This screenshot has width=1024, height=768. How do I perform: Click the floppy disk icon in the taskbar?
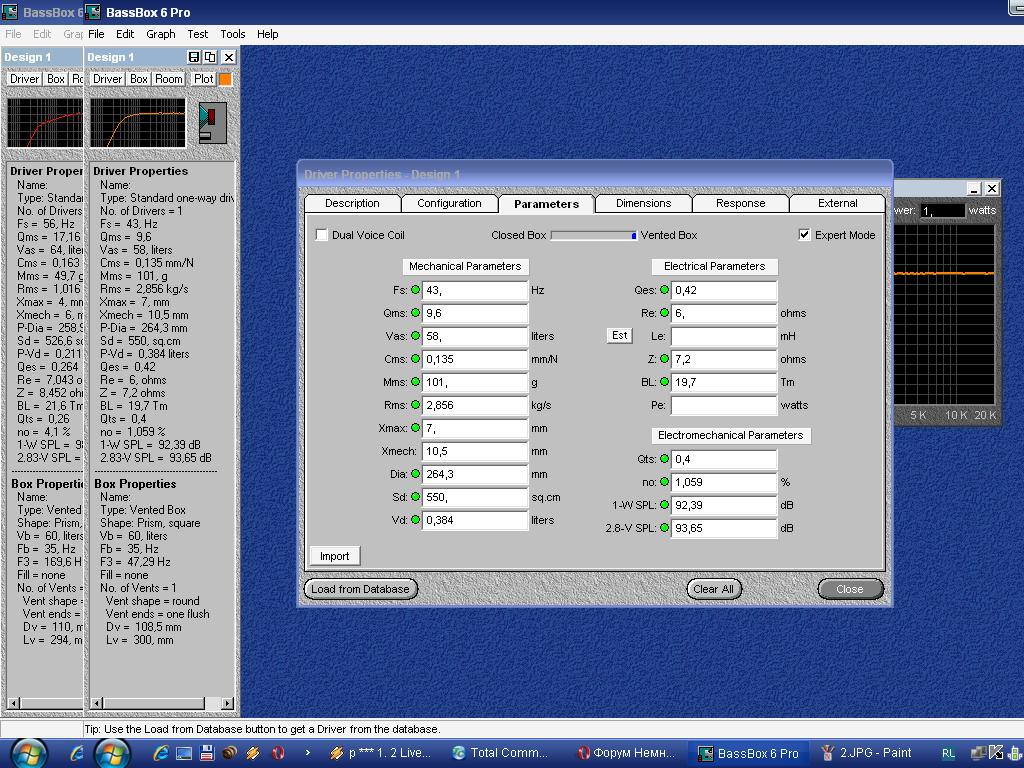(207, 753)
